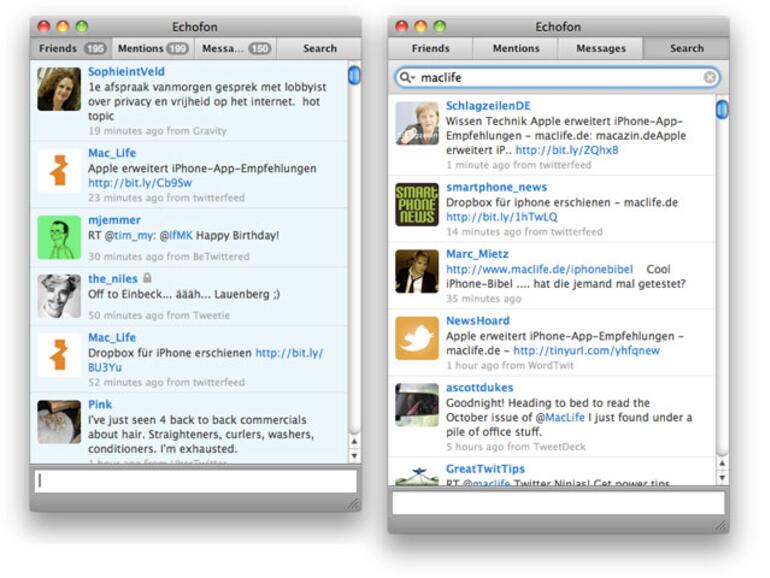Open Mac_Life username above iPhone-App tweet
The width and height of the screenshot is (770, 578).
coord(112,153)
